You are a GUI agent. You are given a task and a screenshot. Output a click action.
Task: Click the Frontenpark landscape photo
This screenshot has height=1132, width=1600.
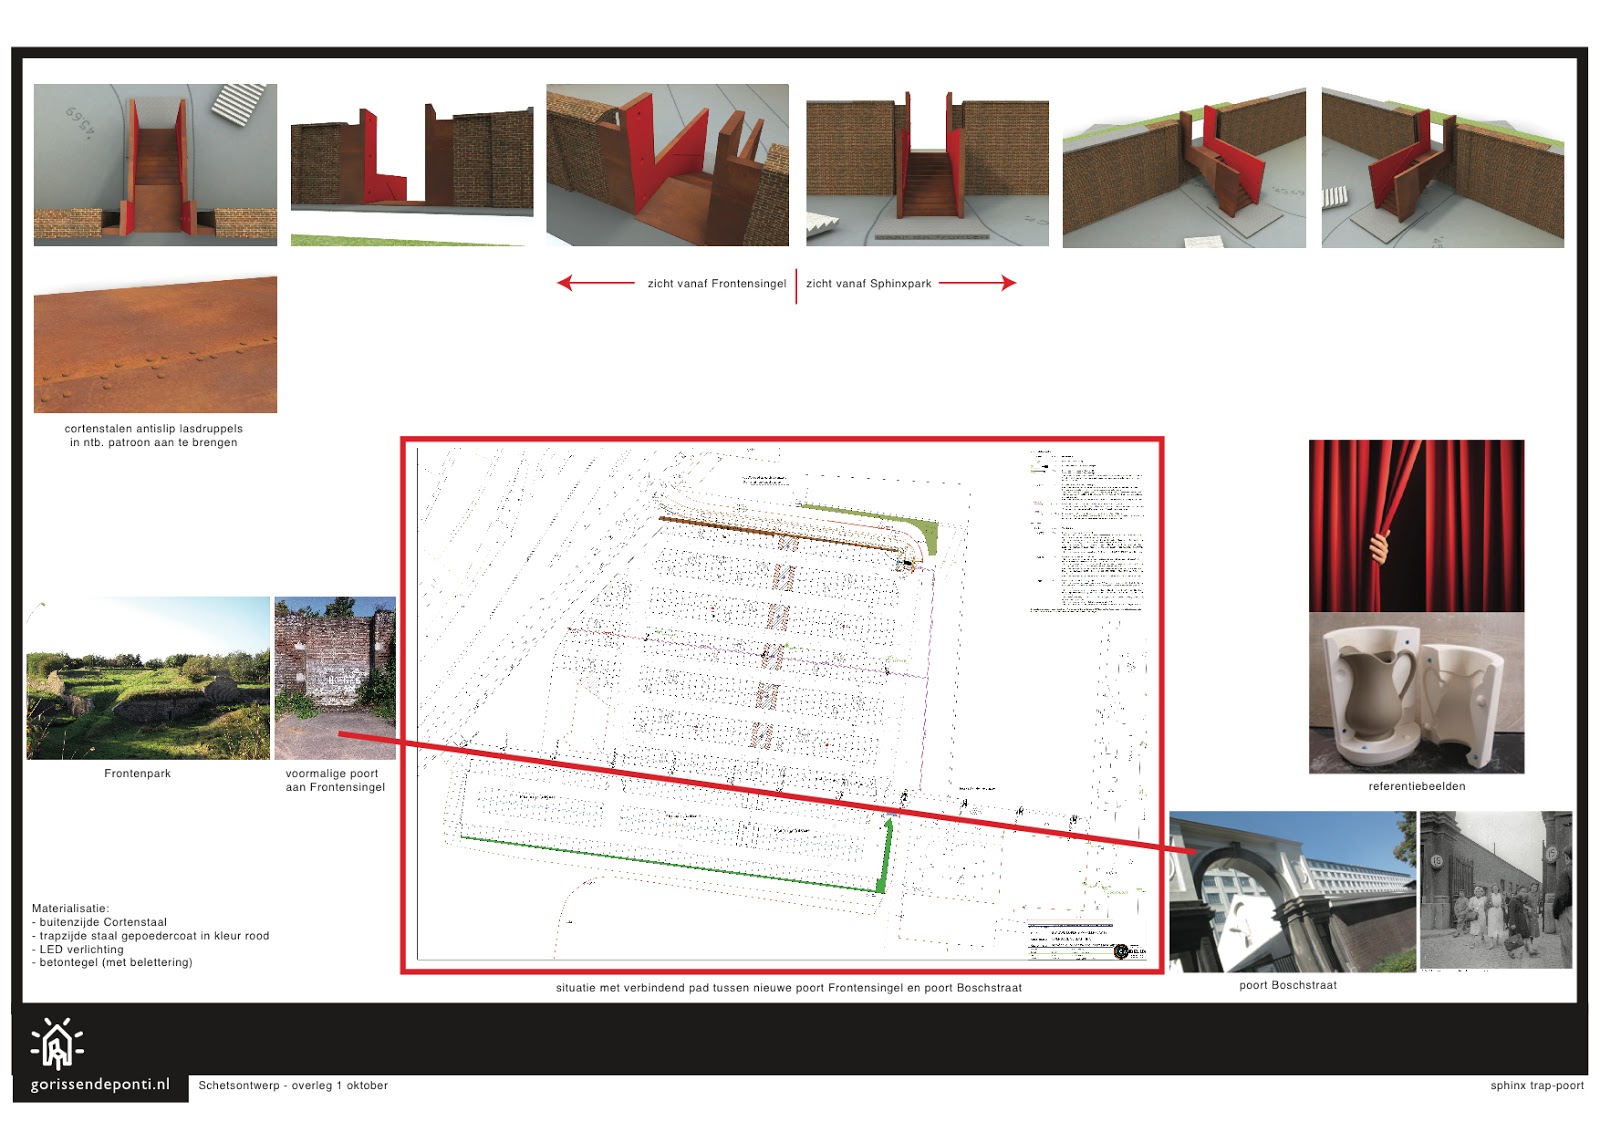point(148,678)
